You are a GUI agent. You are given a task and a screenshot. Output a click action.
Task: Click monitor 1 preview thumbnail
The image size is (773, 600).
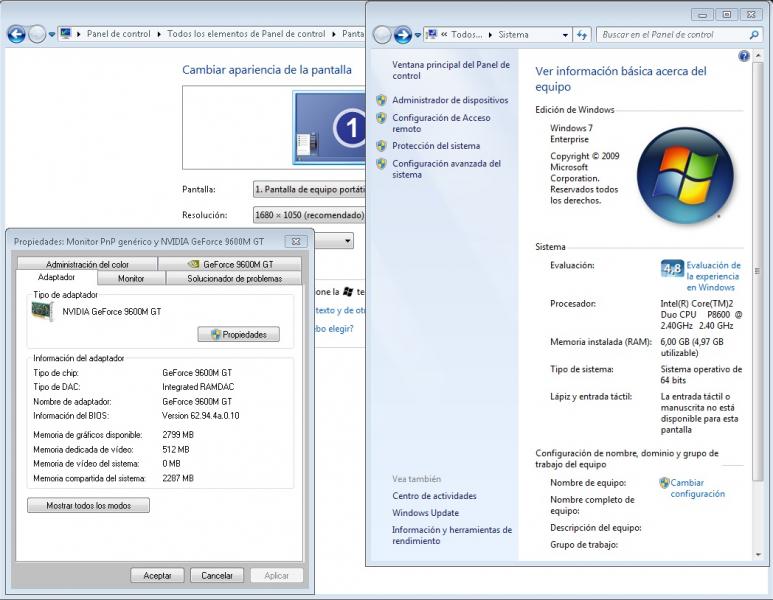(x=329, y=128)
